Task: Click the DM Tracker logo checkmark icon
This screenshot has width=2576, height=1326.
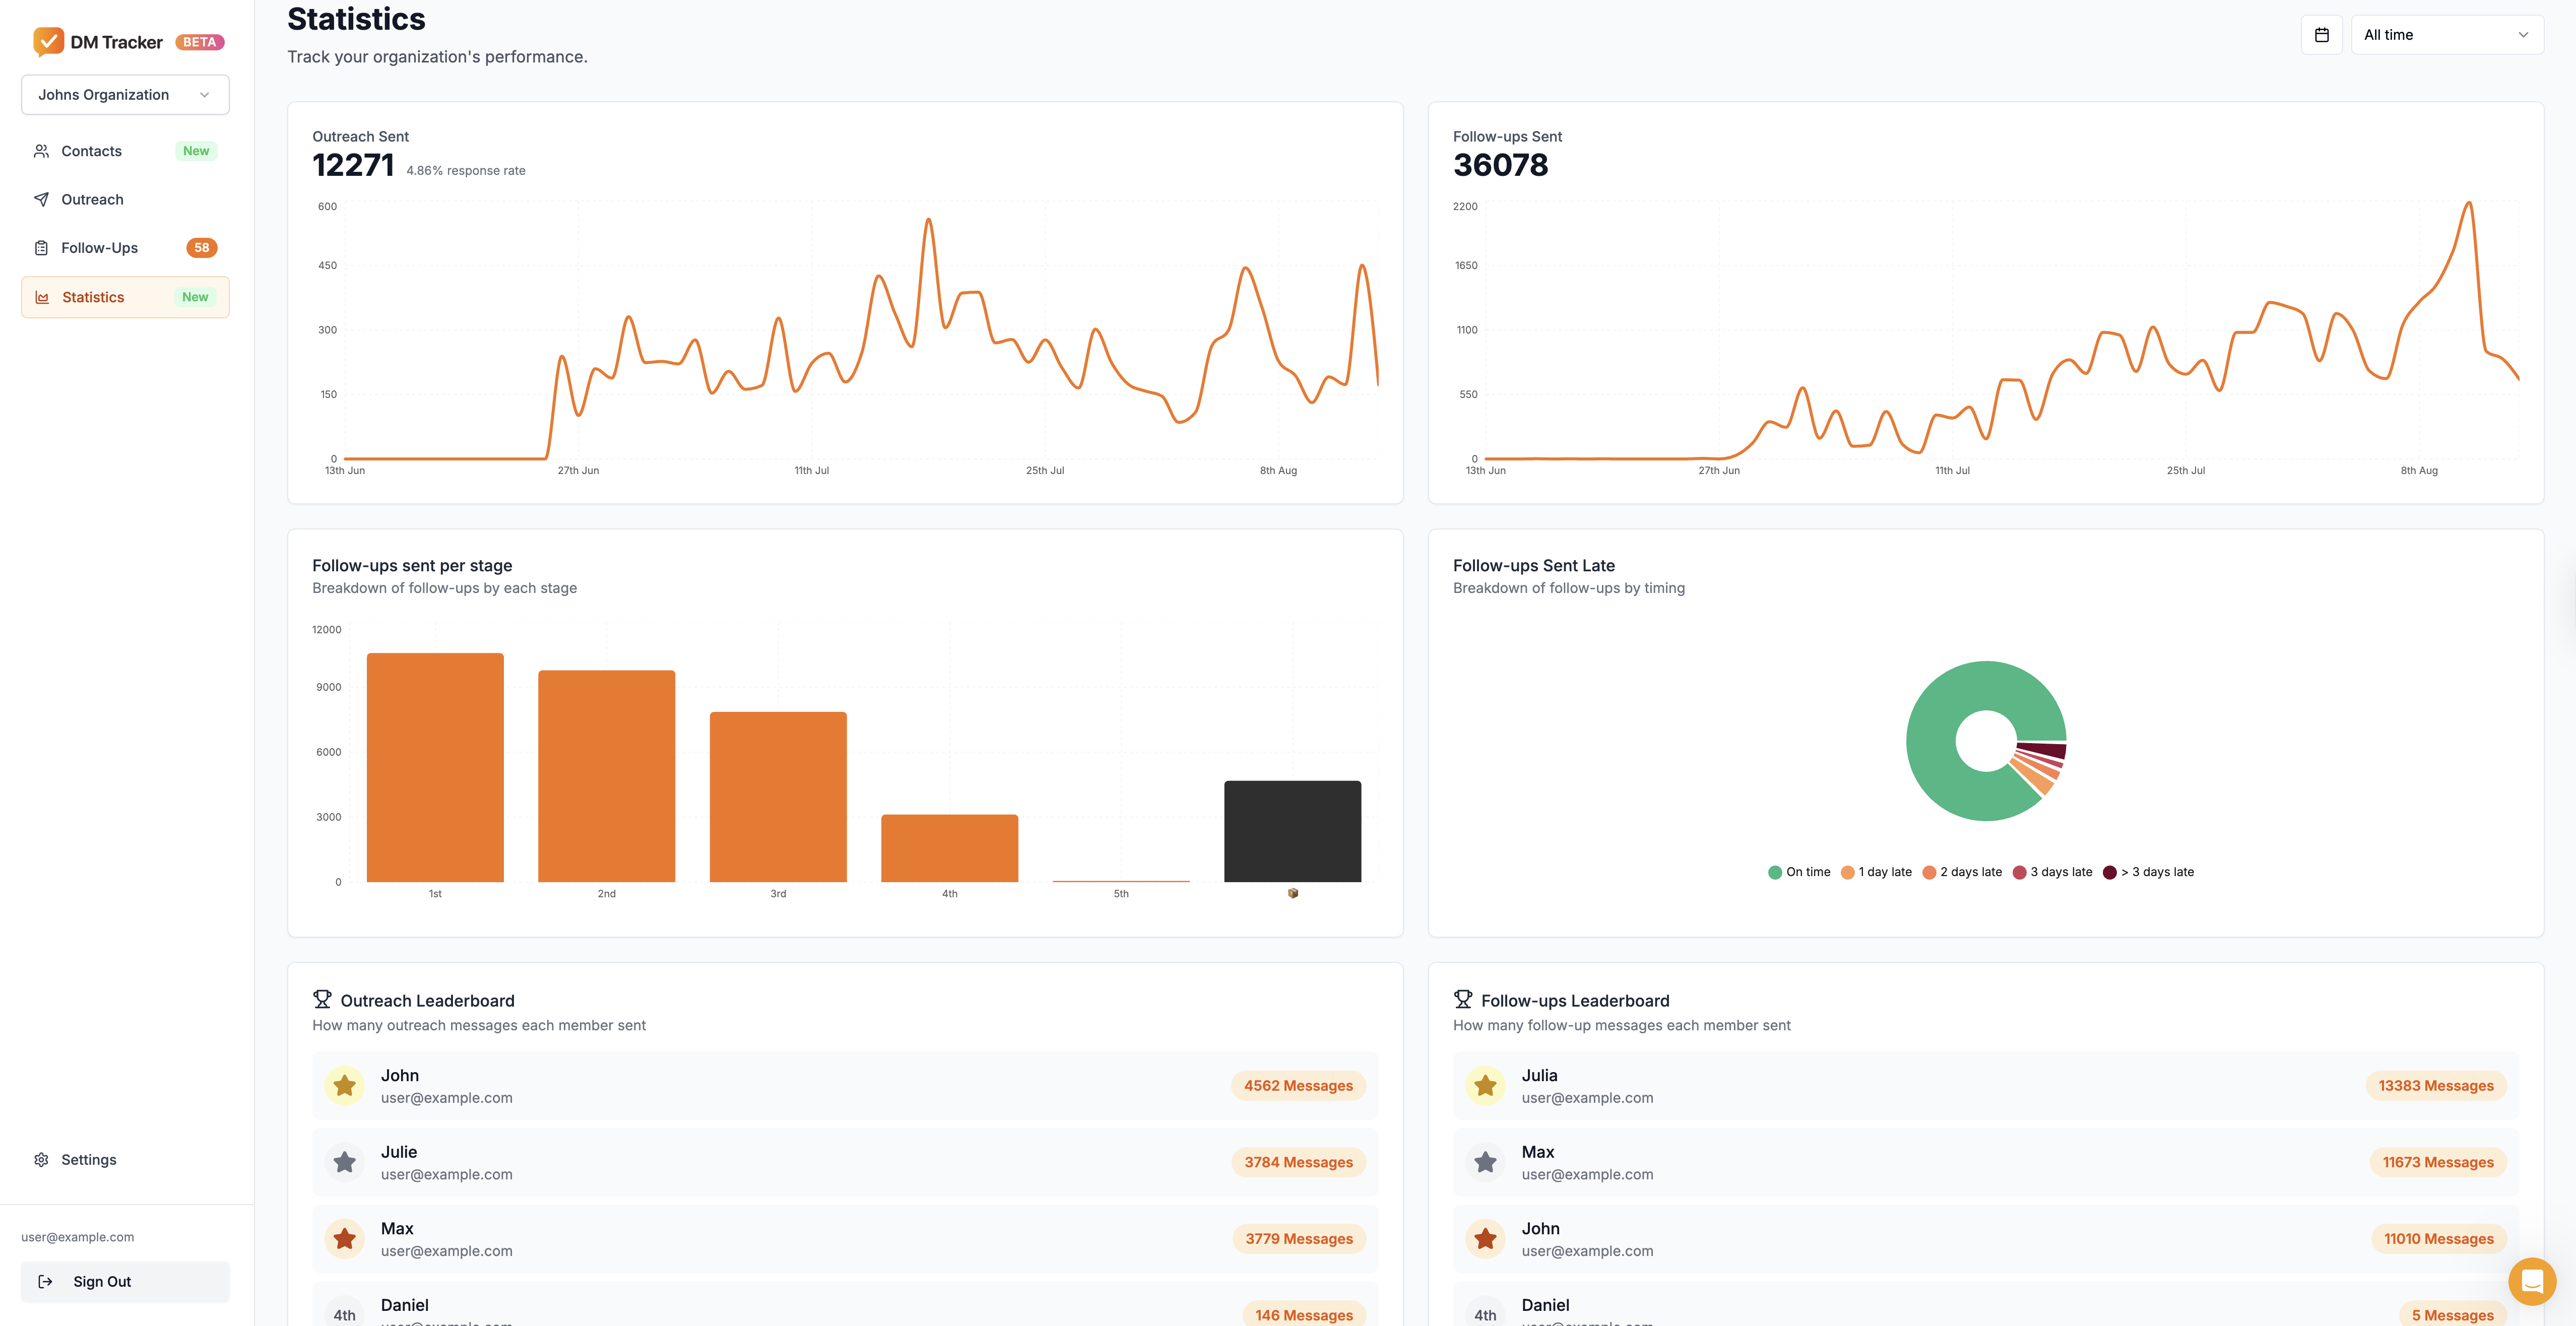Action: tap(48, 42)
